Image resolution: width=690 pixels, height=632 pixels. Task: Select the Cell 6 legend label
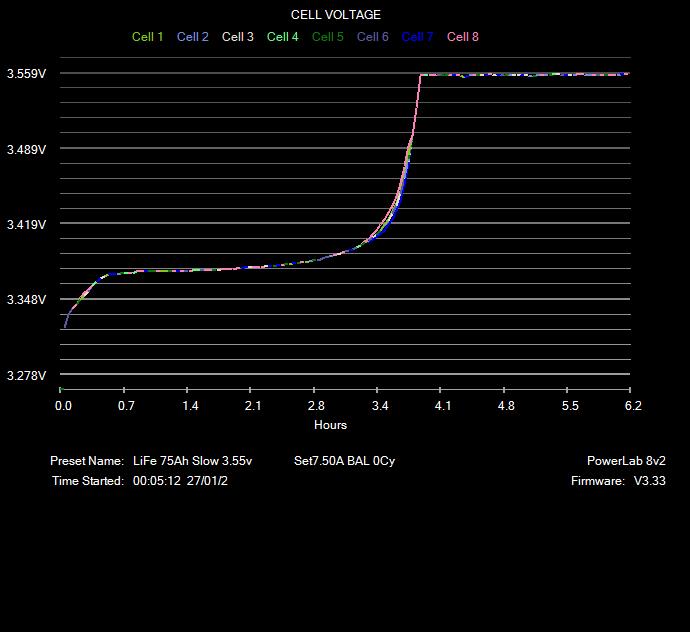pyautogui.click(x=373, y=37)
